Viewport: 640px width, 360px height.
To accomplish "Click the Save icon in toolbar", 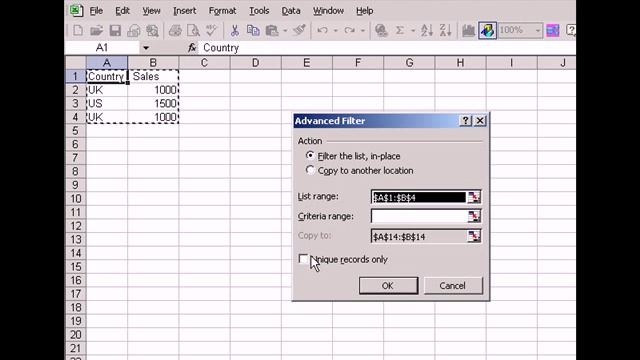I will coord(115,31).
